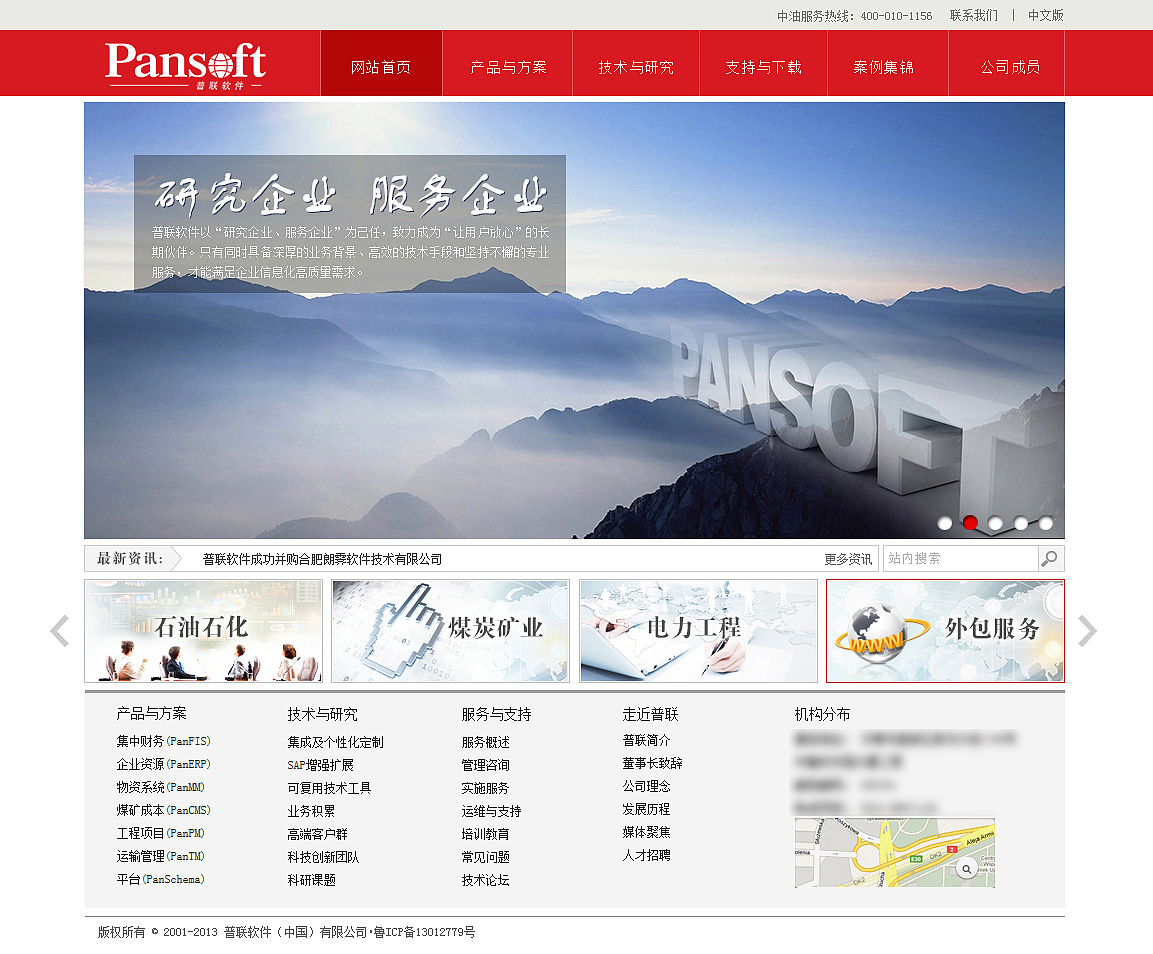1153x954 pixels.
Task: Select the fifth banner slide dot
Action: (x=1046, y=523)
